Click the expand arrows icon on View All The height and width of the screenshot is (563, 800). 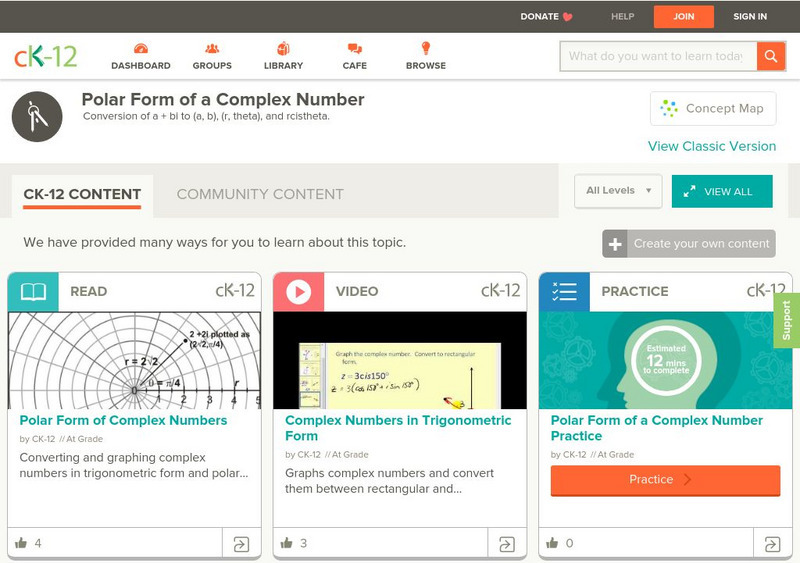tap(689, 191)
